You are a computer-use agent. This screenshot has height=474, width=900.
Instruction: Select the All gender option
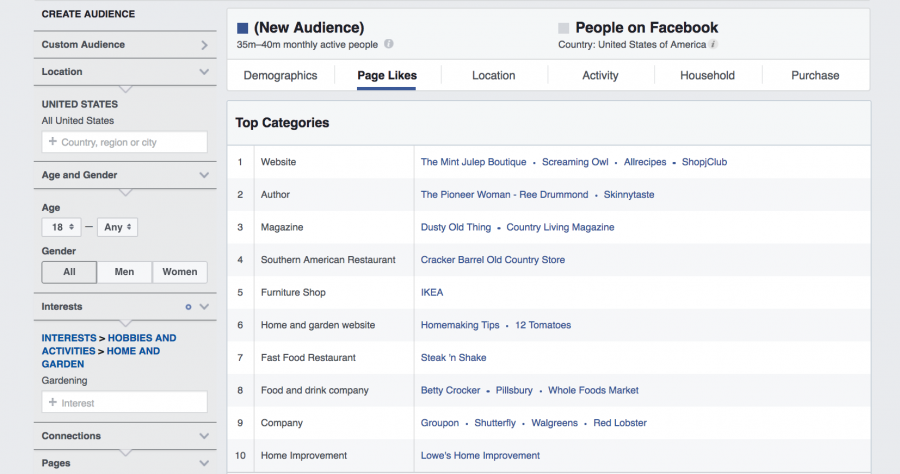pos(69,272)
